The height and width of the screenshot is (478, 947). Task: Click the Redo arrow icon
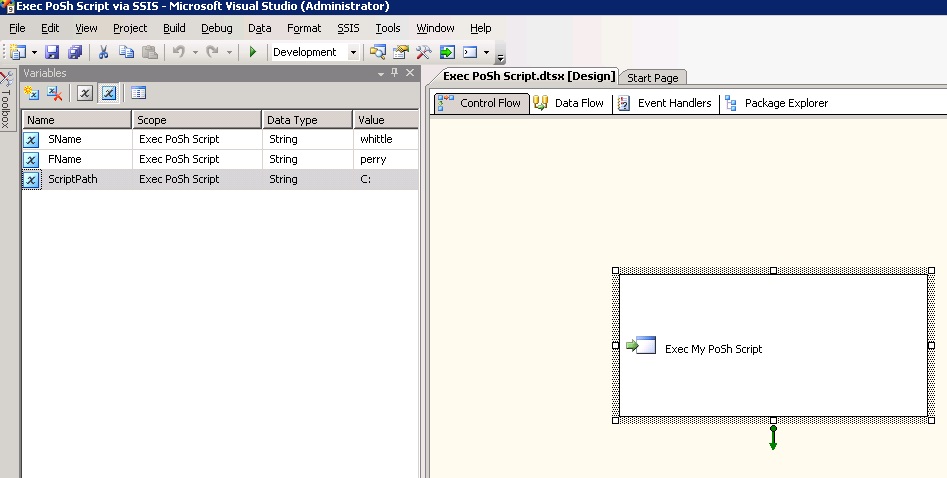212,53
